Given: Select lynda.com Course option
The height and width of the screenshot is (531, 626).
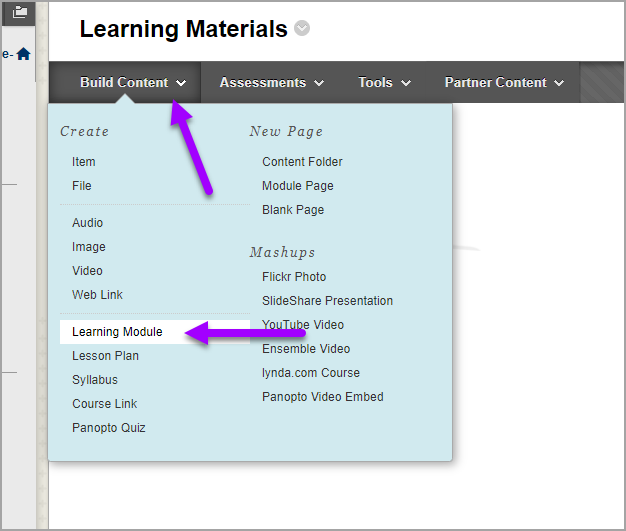Looking at the screenshot, I should [311, 372].
